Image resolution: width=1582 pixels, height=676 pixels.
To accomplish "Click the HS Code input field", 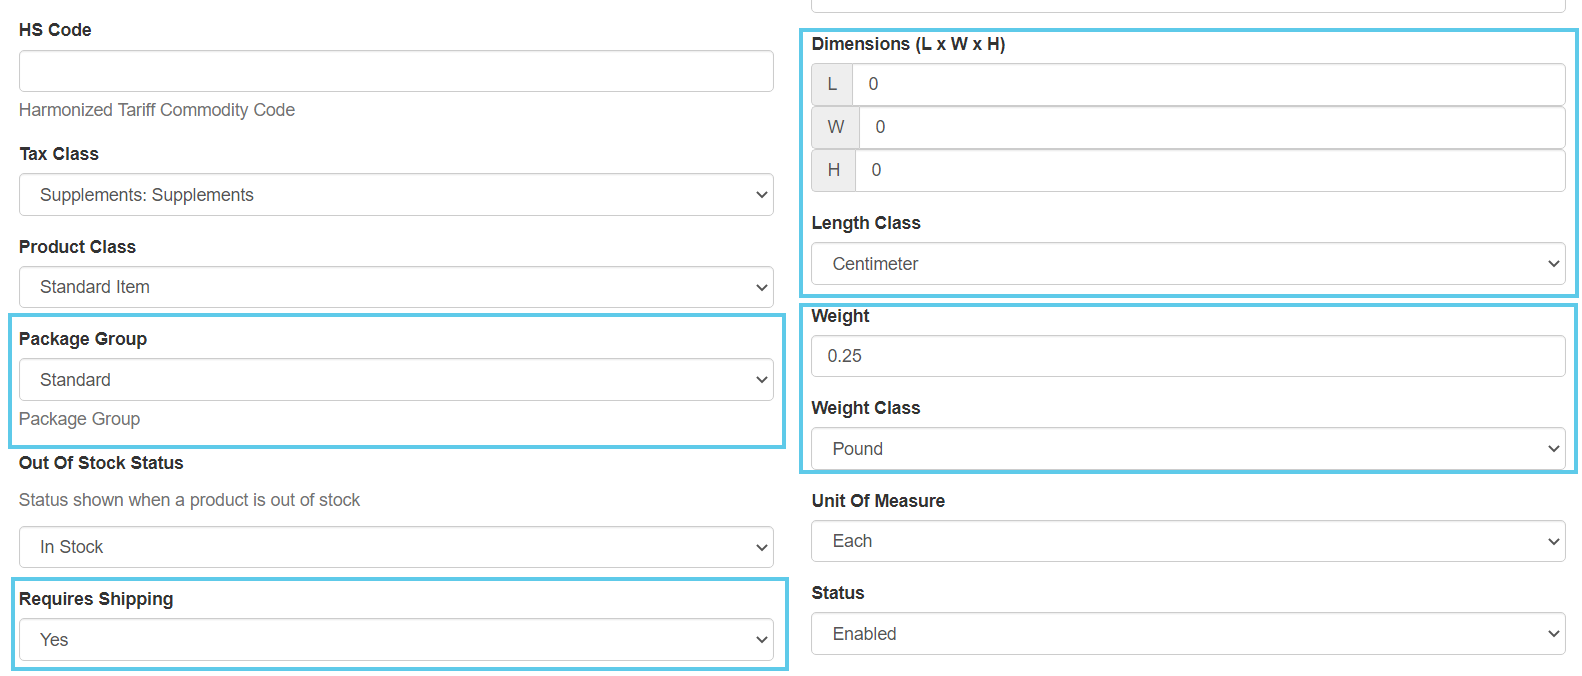I will coord(396,71).
